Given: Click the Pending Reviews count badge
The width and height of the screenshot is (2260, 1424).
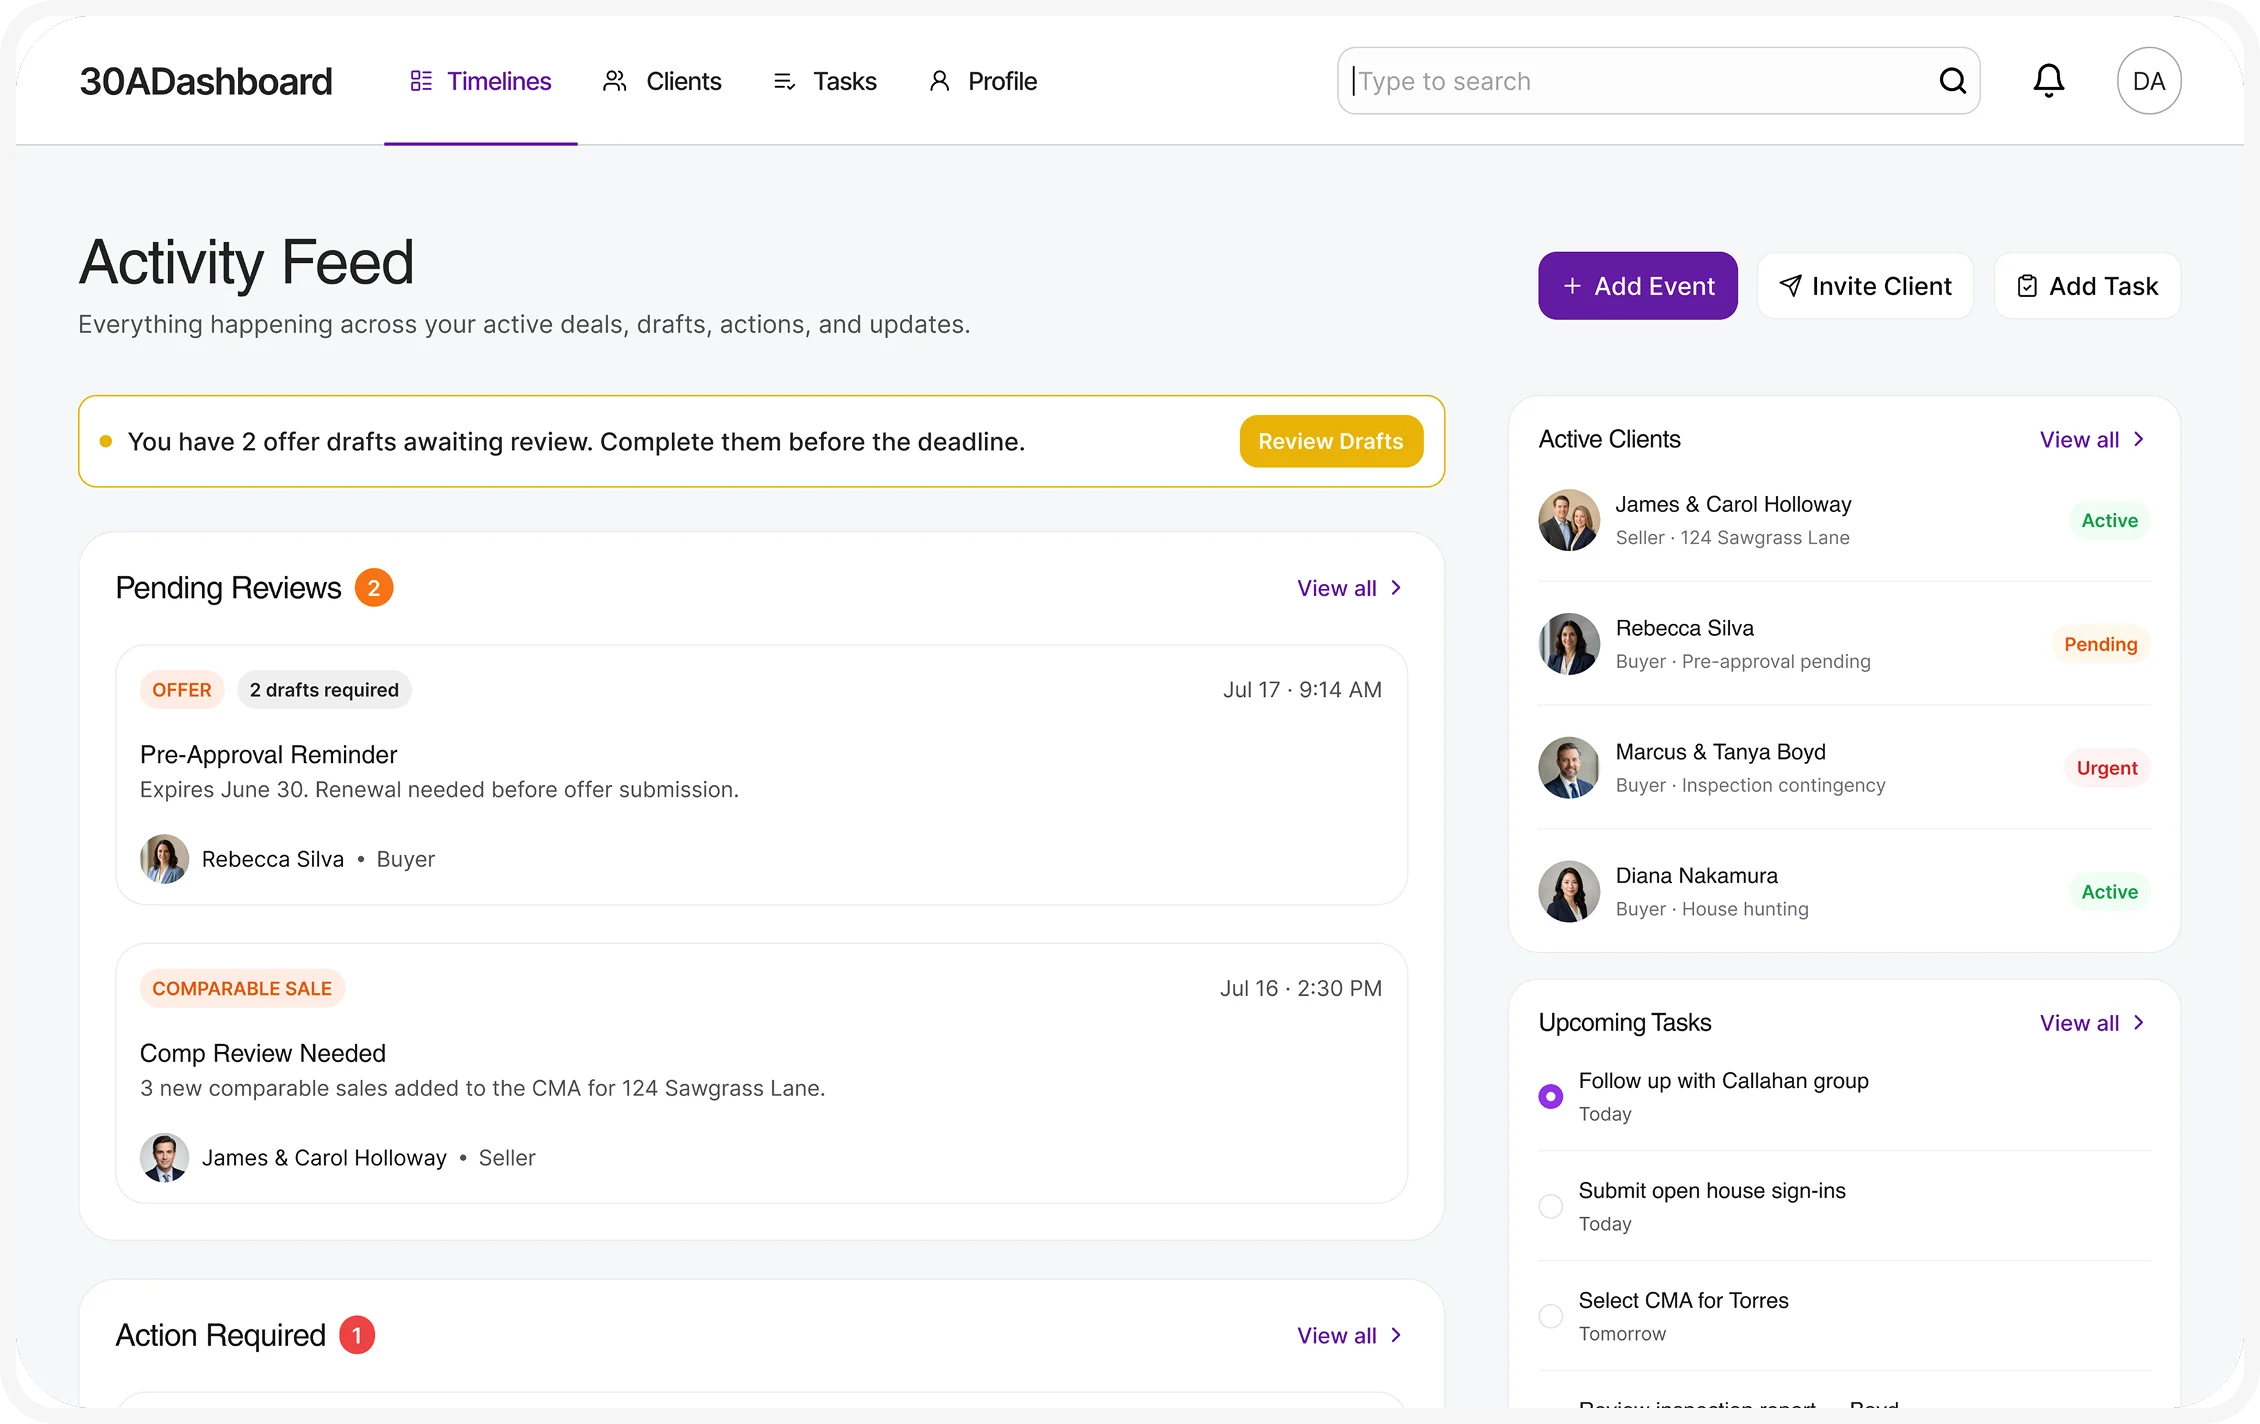Looking at the screenshot, I should [x=374, y=588].
